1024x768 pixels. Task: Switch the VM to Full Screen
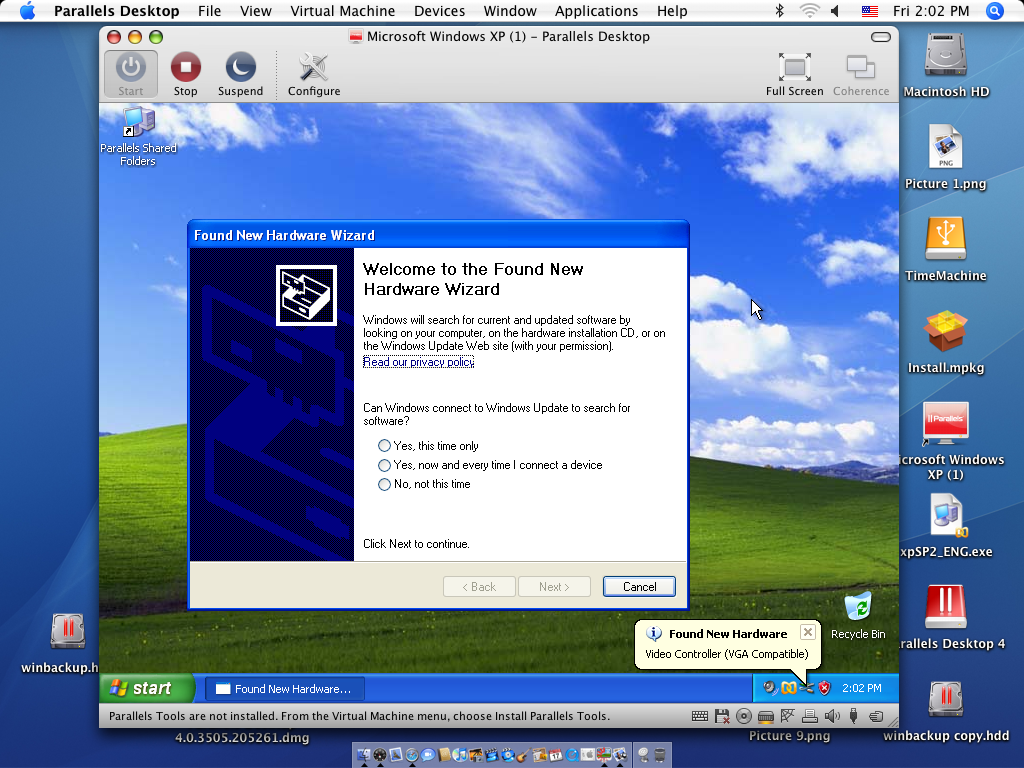794,74
